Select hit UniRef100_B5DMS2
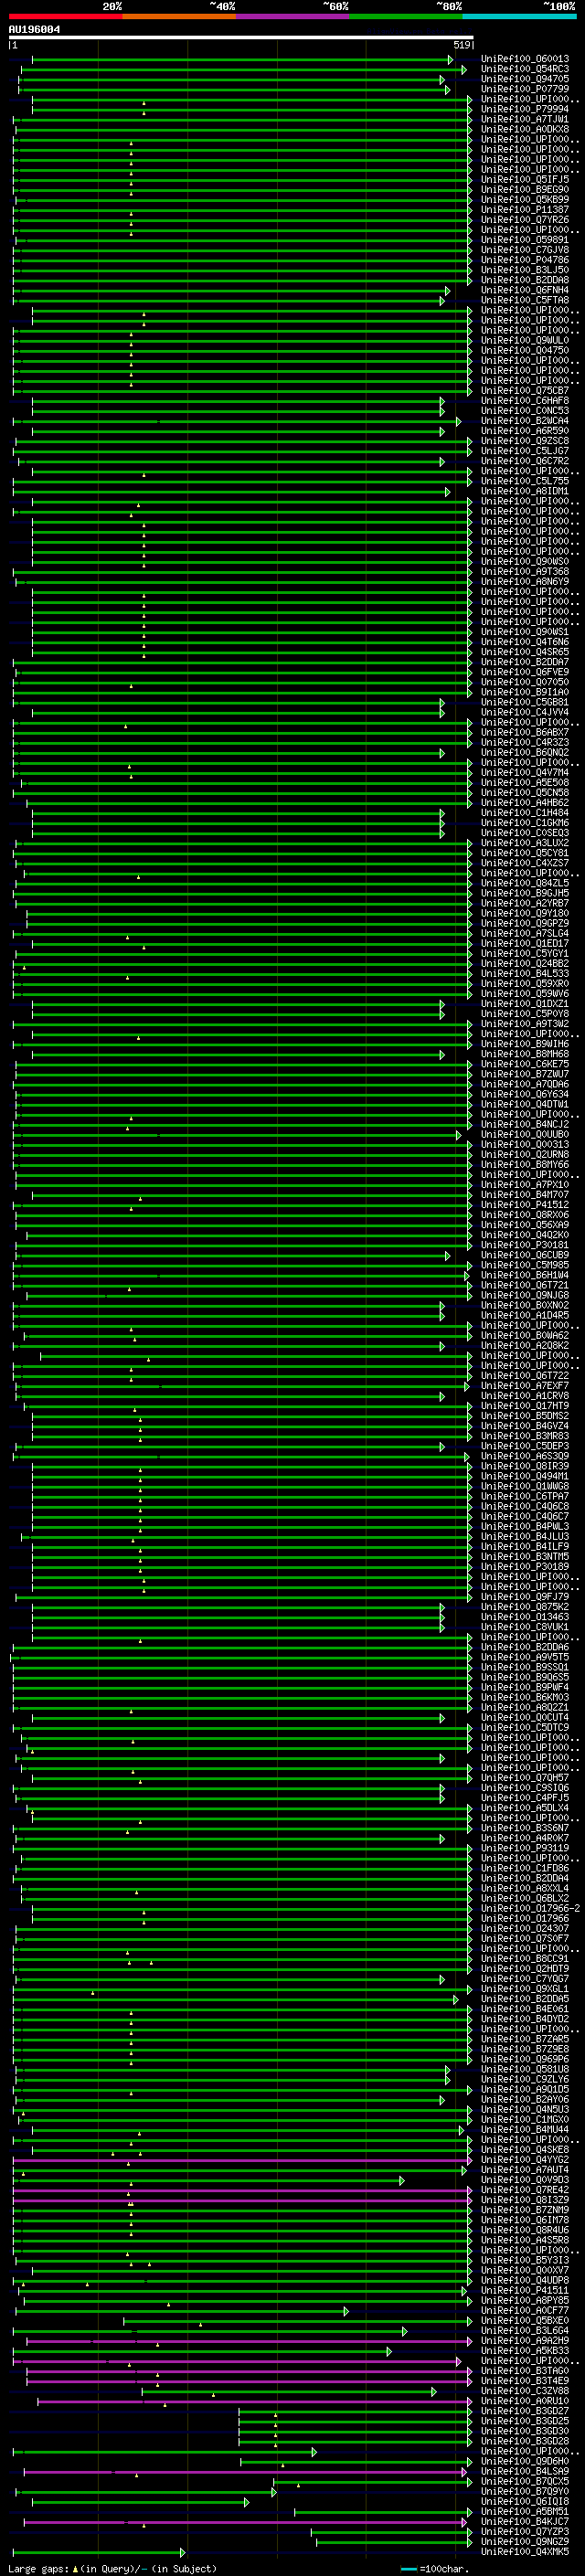 point(525,1416)
